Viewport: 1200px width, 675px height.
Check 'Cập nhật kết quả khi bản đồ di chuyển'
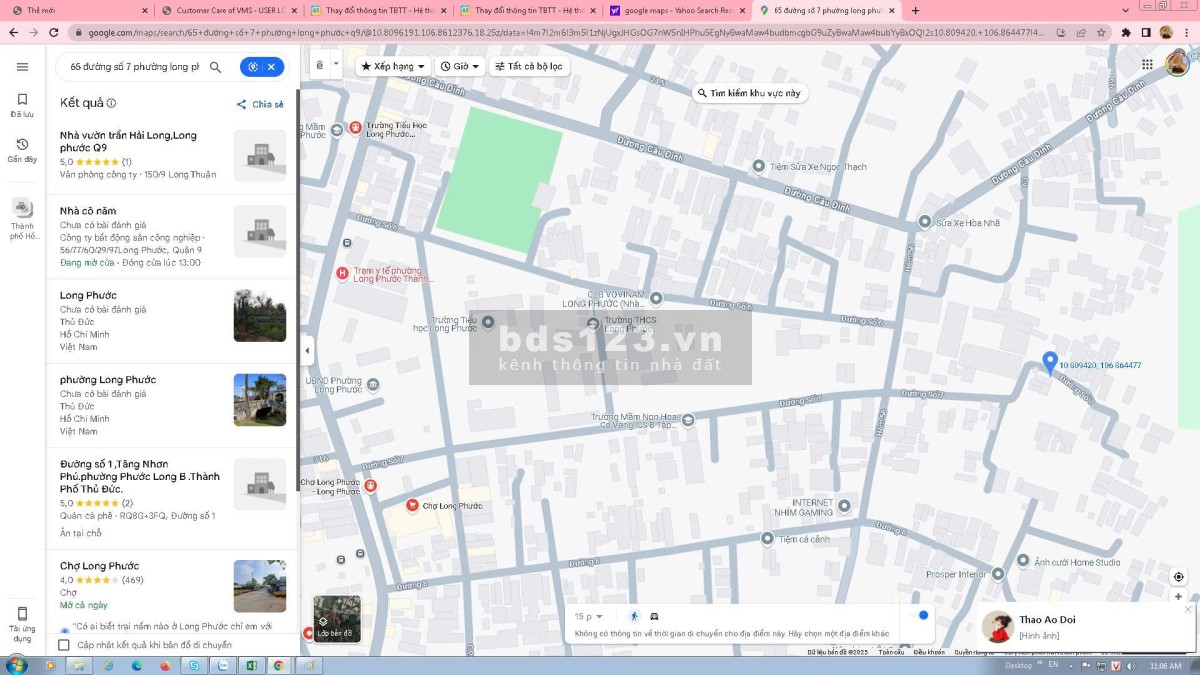pyautogui.click(x=64, y=645)
